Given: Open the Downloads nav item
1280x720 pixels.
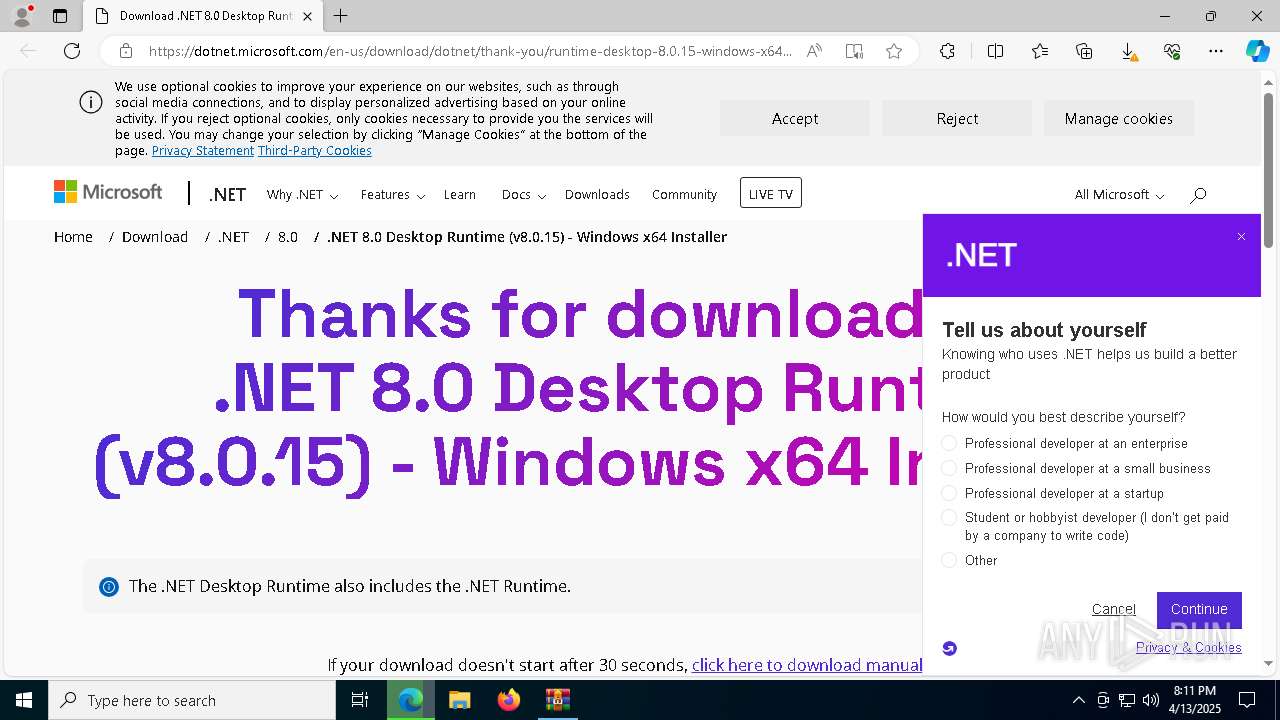Looking at the screenshot, I should tap(597, 195).
